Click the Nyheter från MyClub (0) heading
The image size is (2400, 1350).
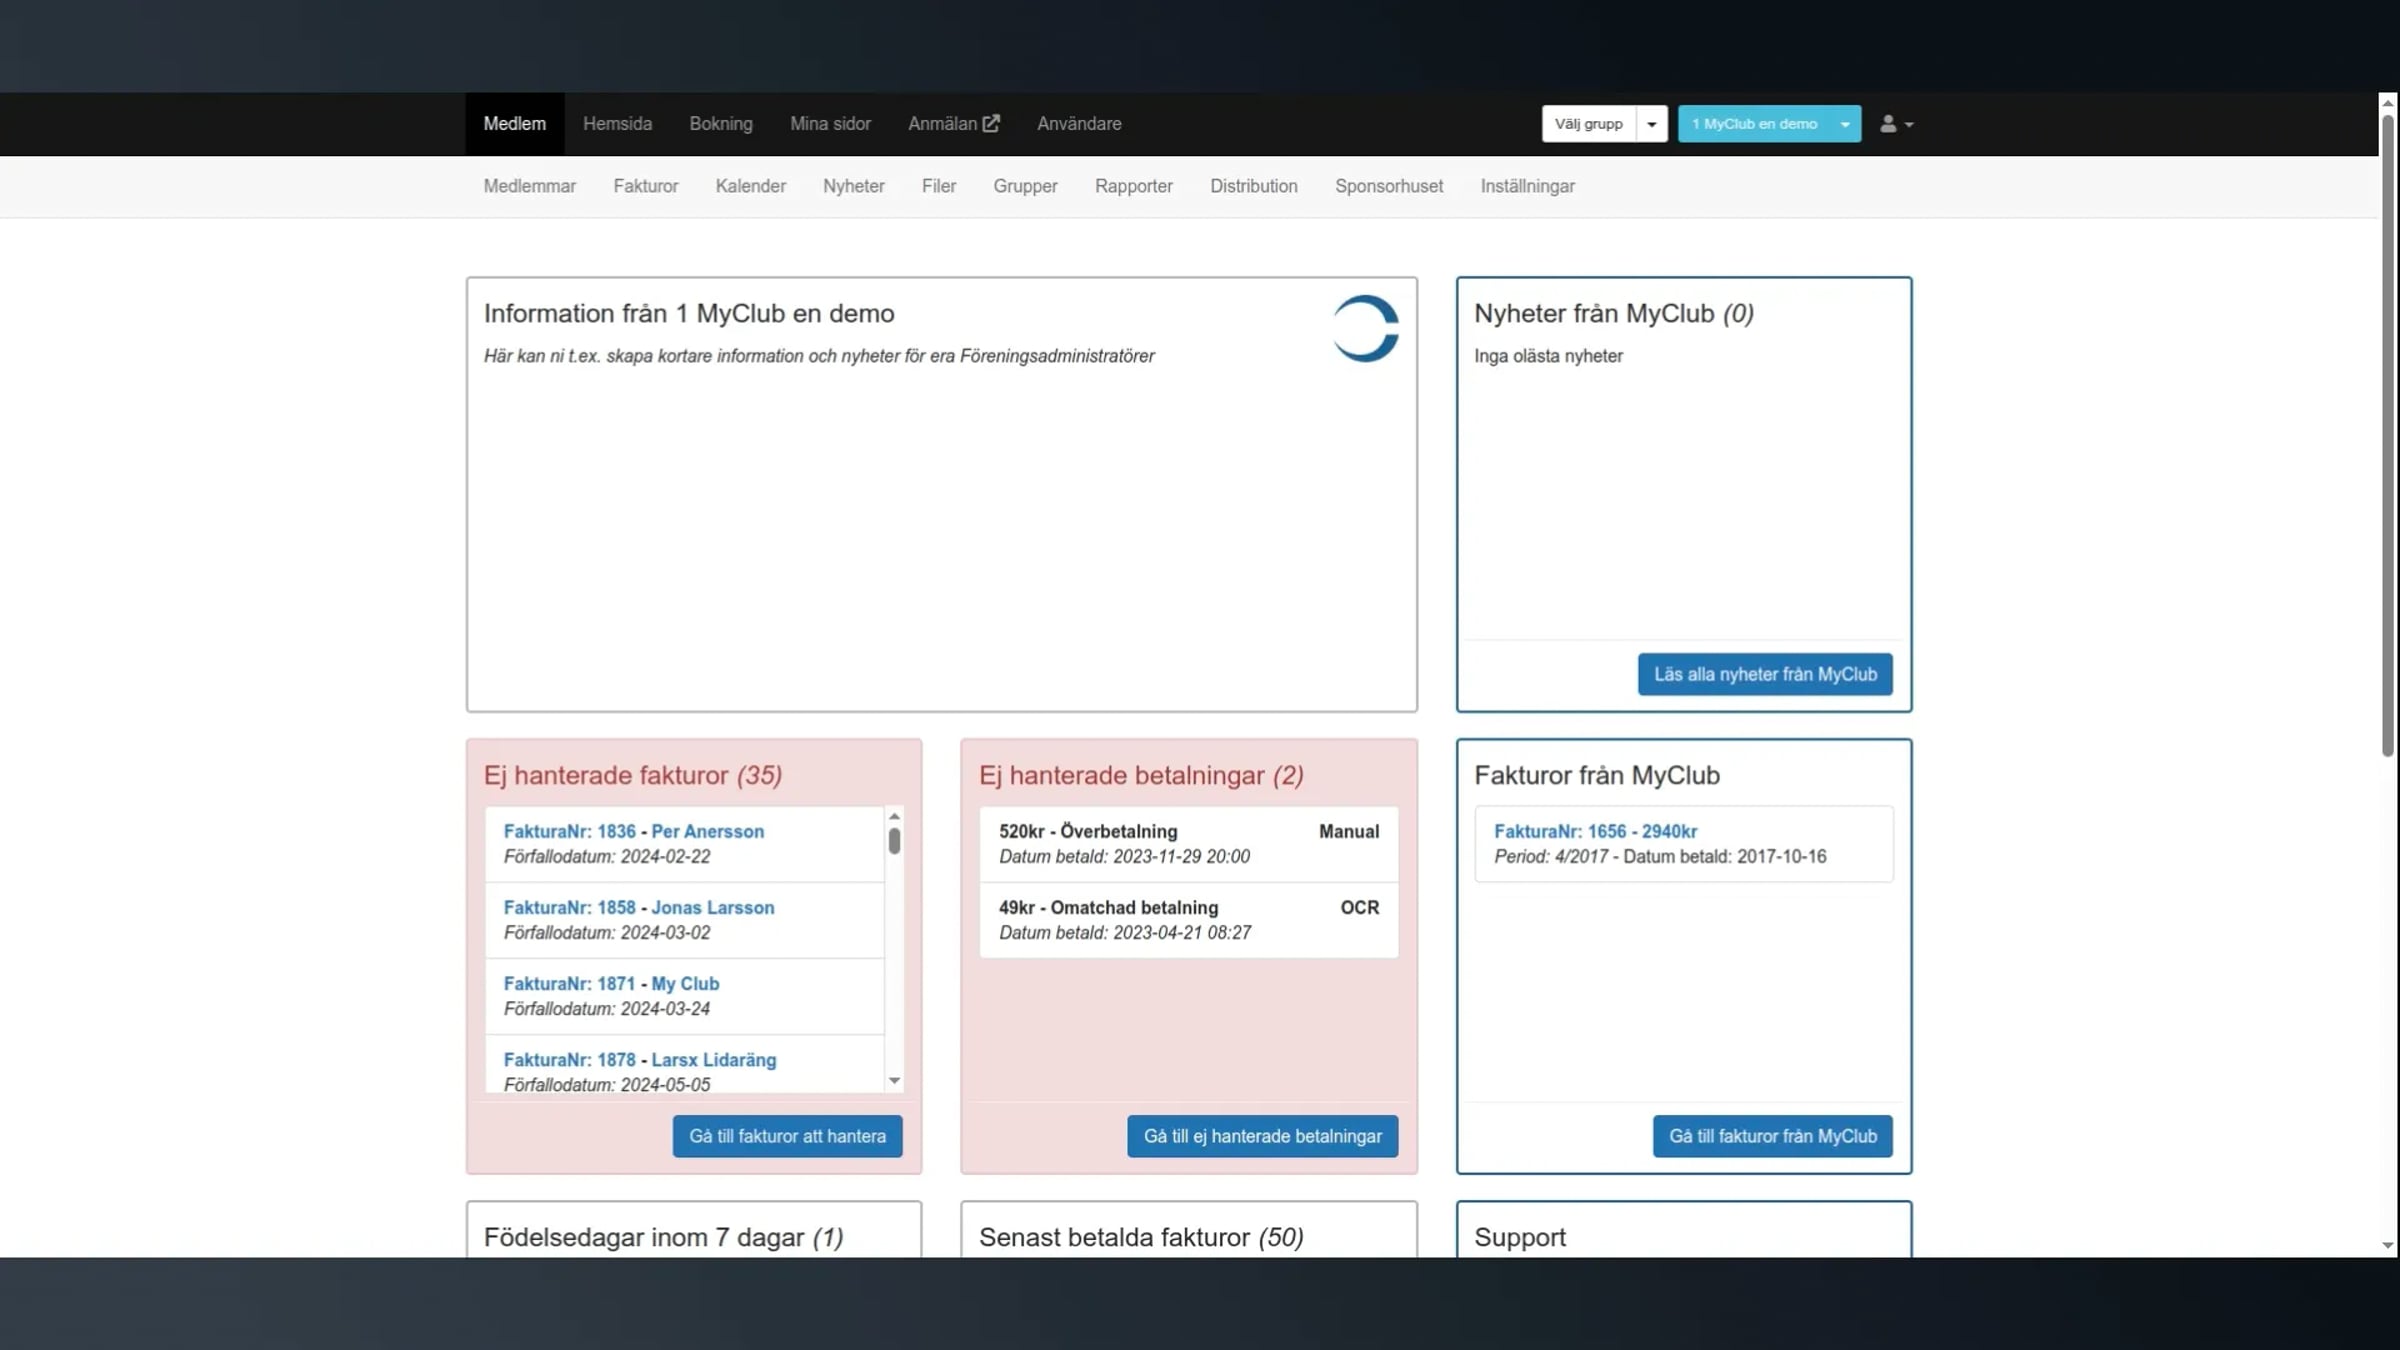pyautogui.click(x=1614, y=313)
